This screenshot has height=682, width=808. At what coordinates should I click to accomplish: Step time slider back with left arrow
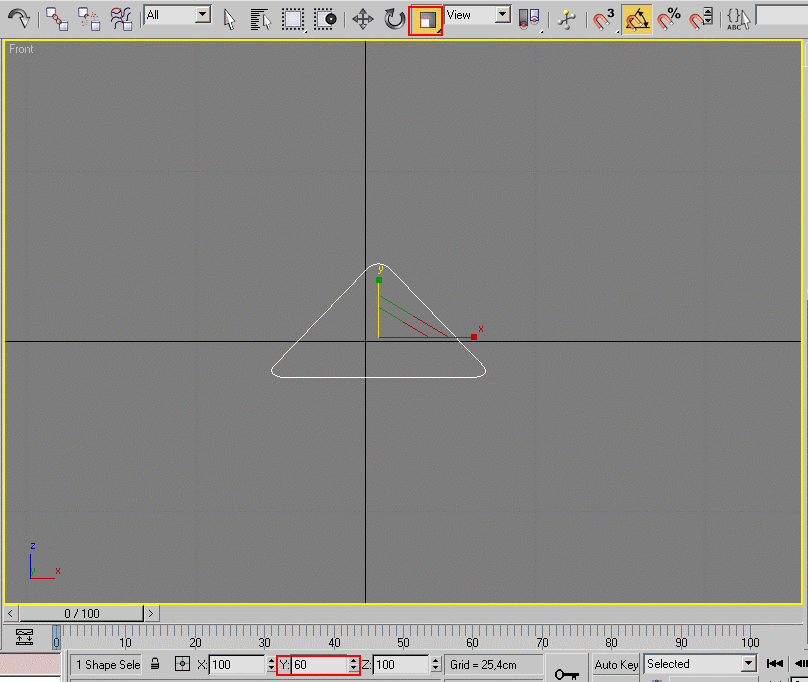pyautogui.click(x=10, y=613)
